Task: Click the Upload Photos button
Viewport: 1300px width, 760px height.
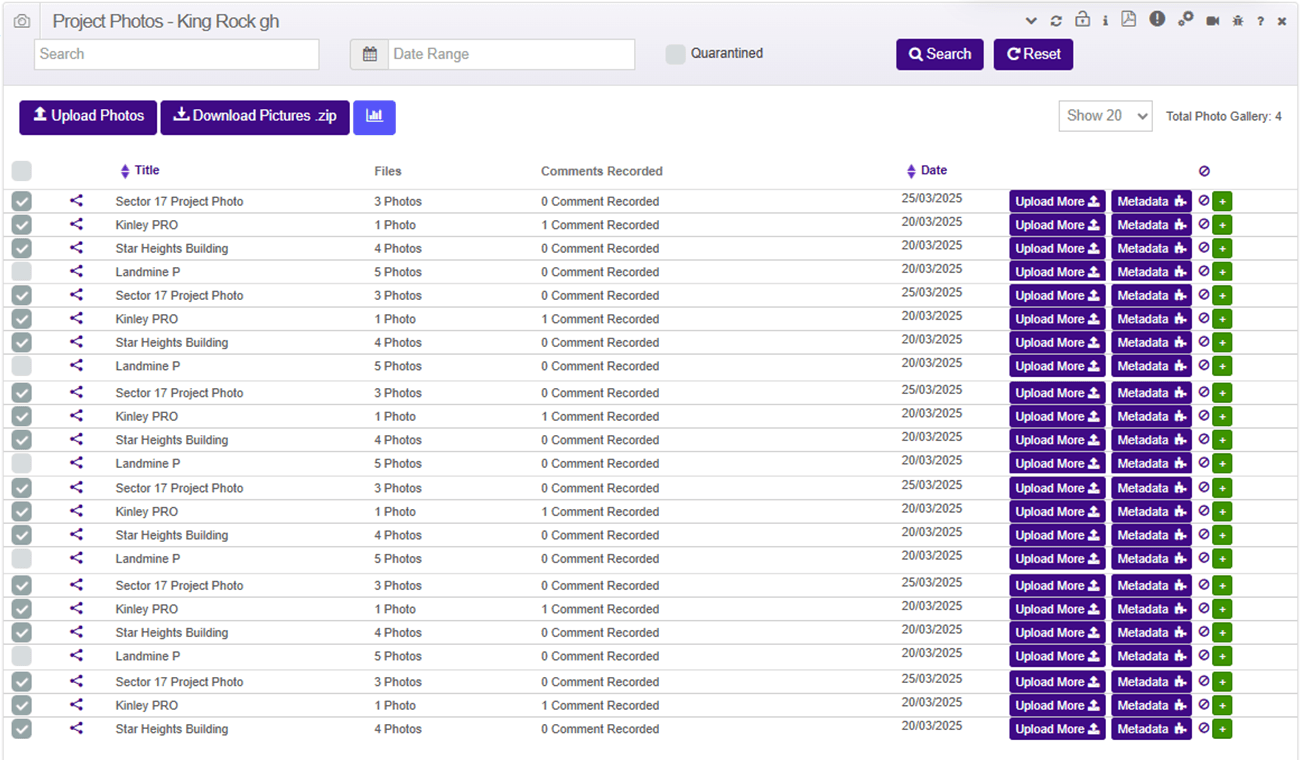Action: (x=88, y=117)
